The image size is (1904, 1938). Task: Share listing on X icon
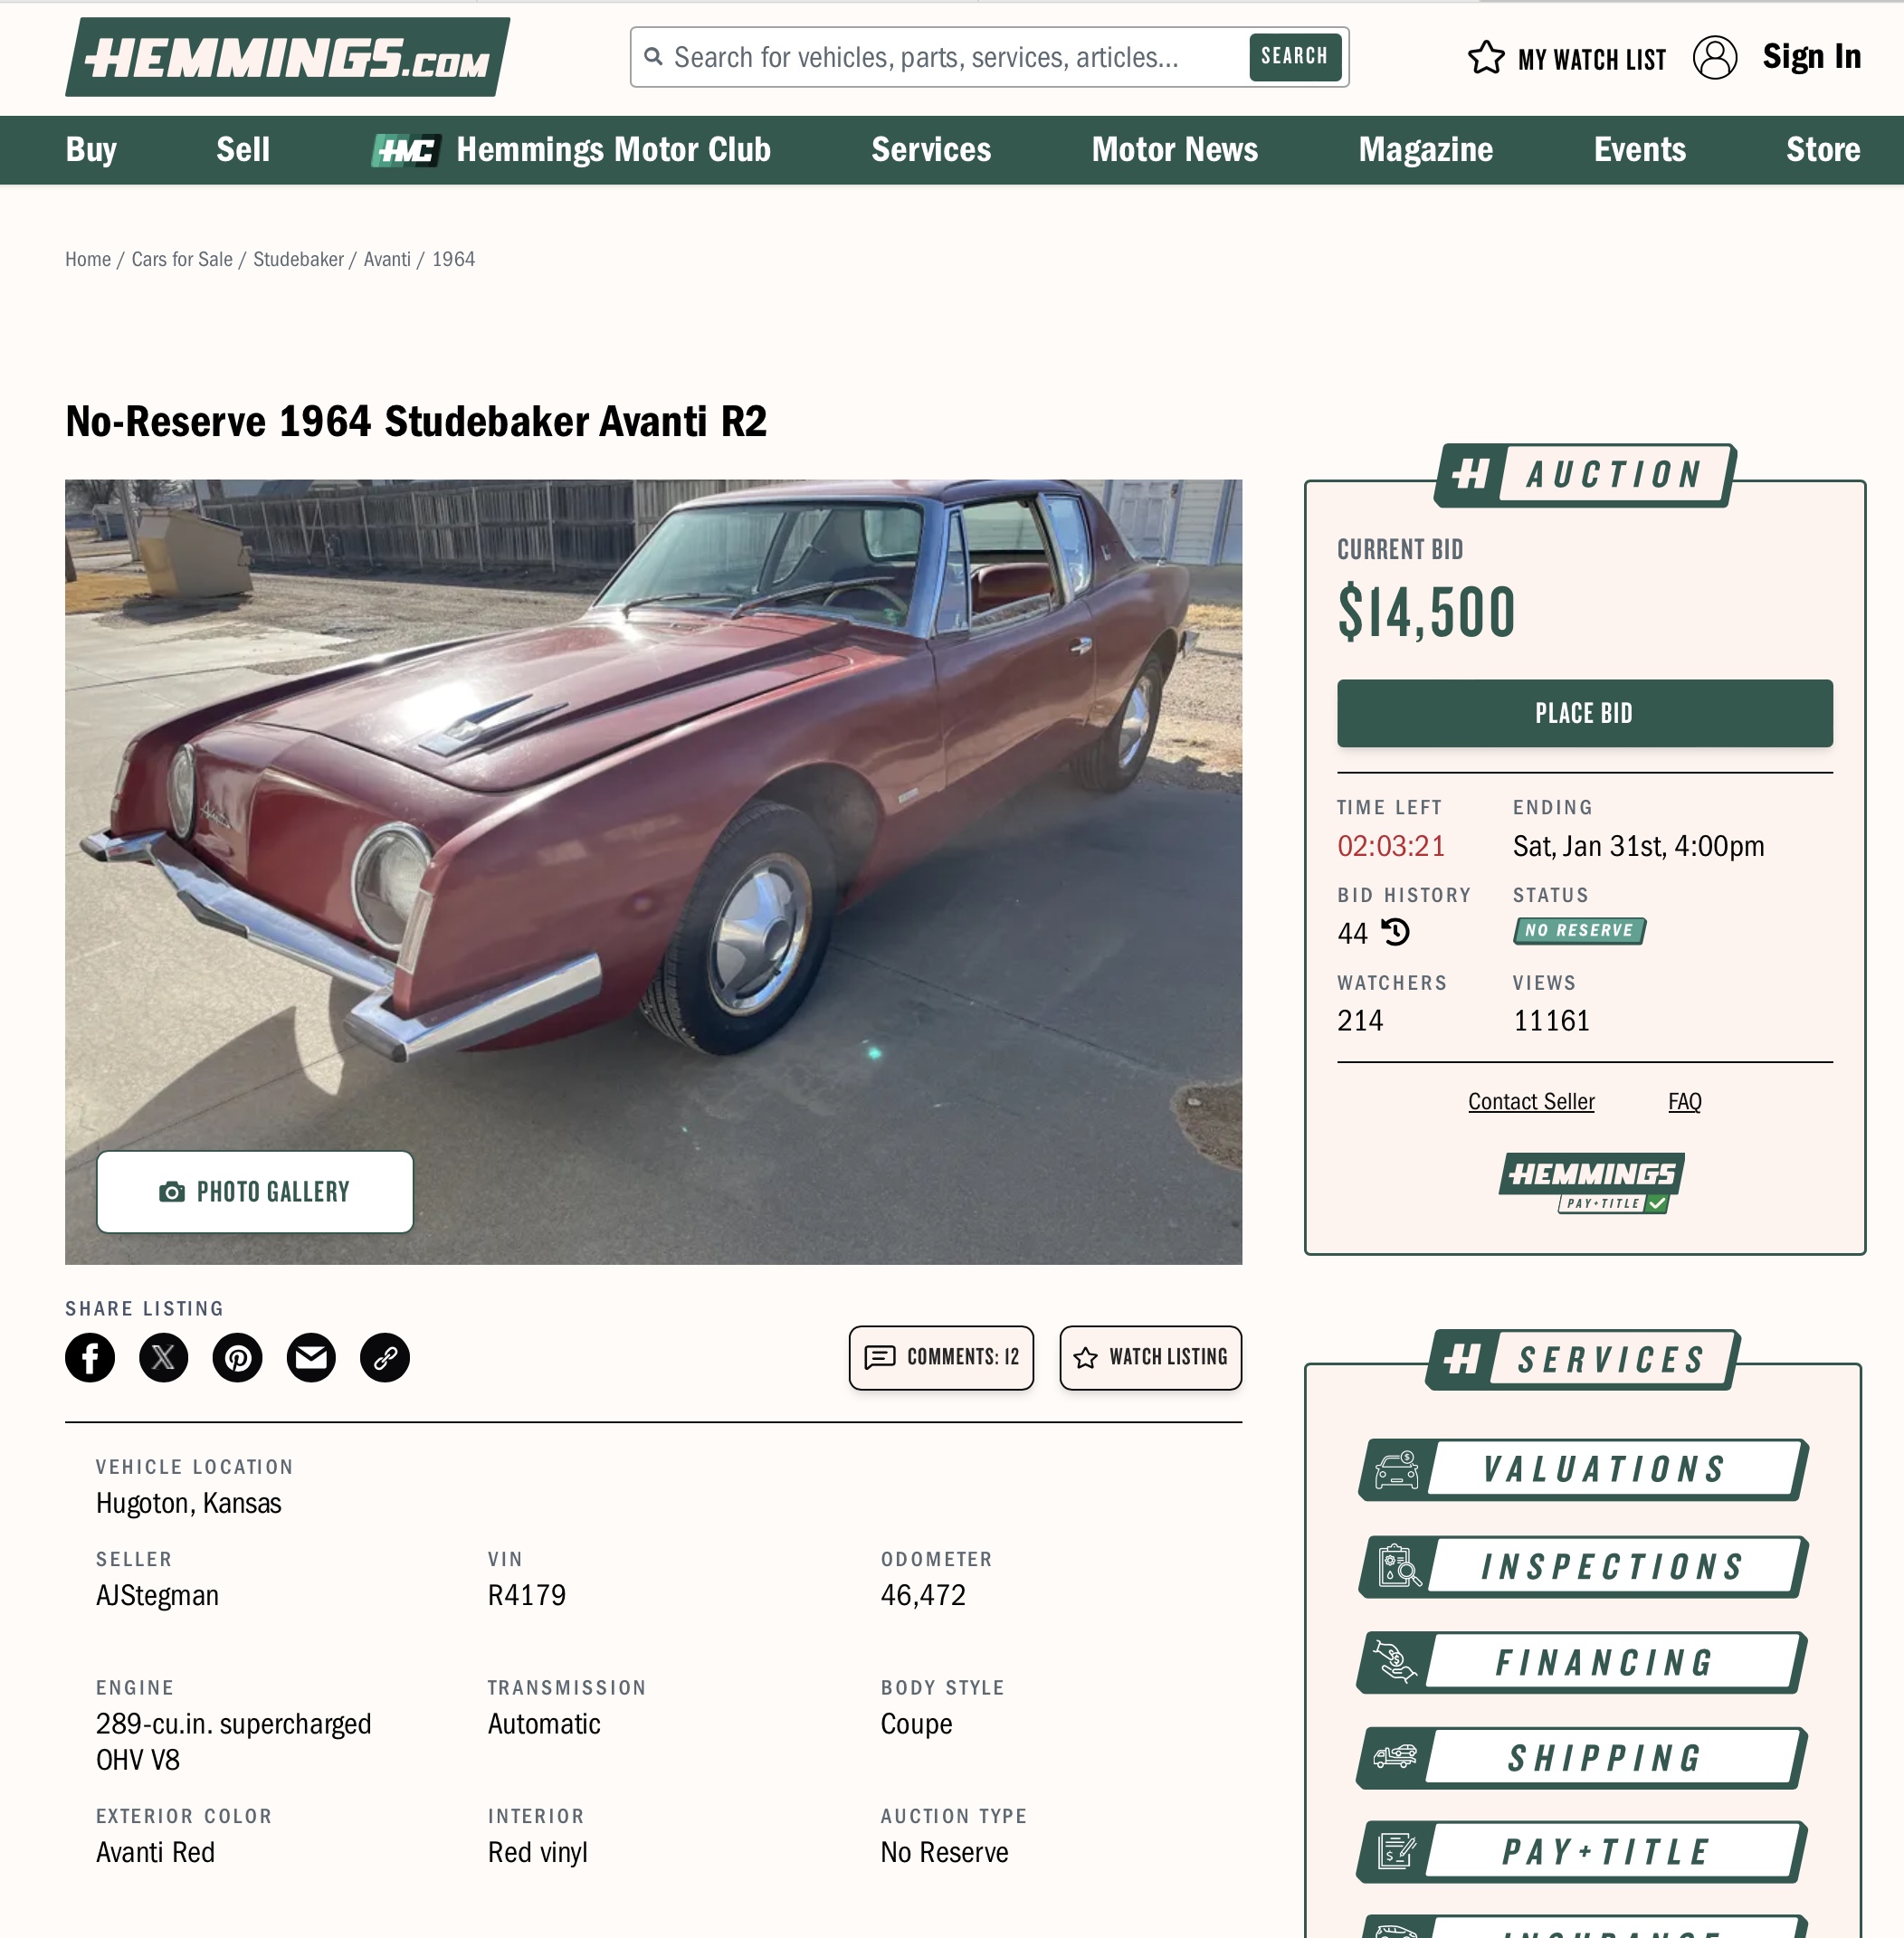(164, 1357)
